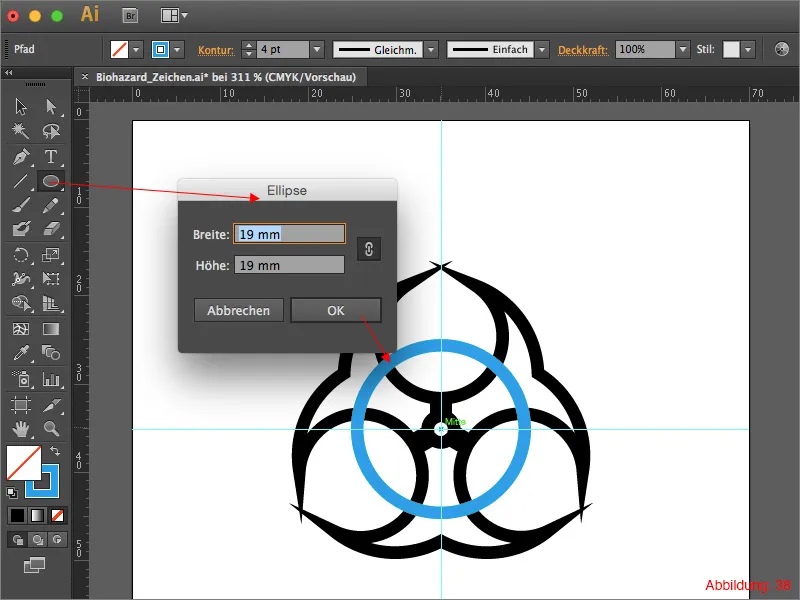The height and width of the screenshot is (600, 800).
Task: Click the Höhe height input field
Action: click(x=289, y=265)
